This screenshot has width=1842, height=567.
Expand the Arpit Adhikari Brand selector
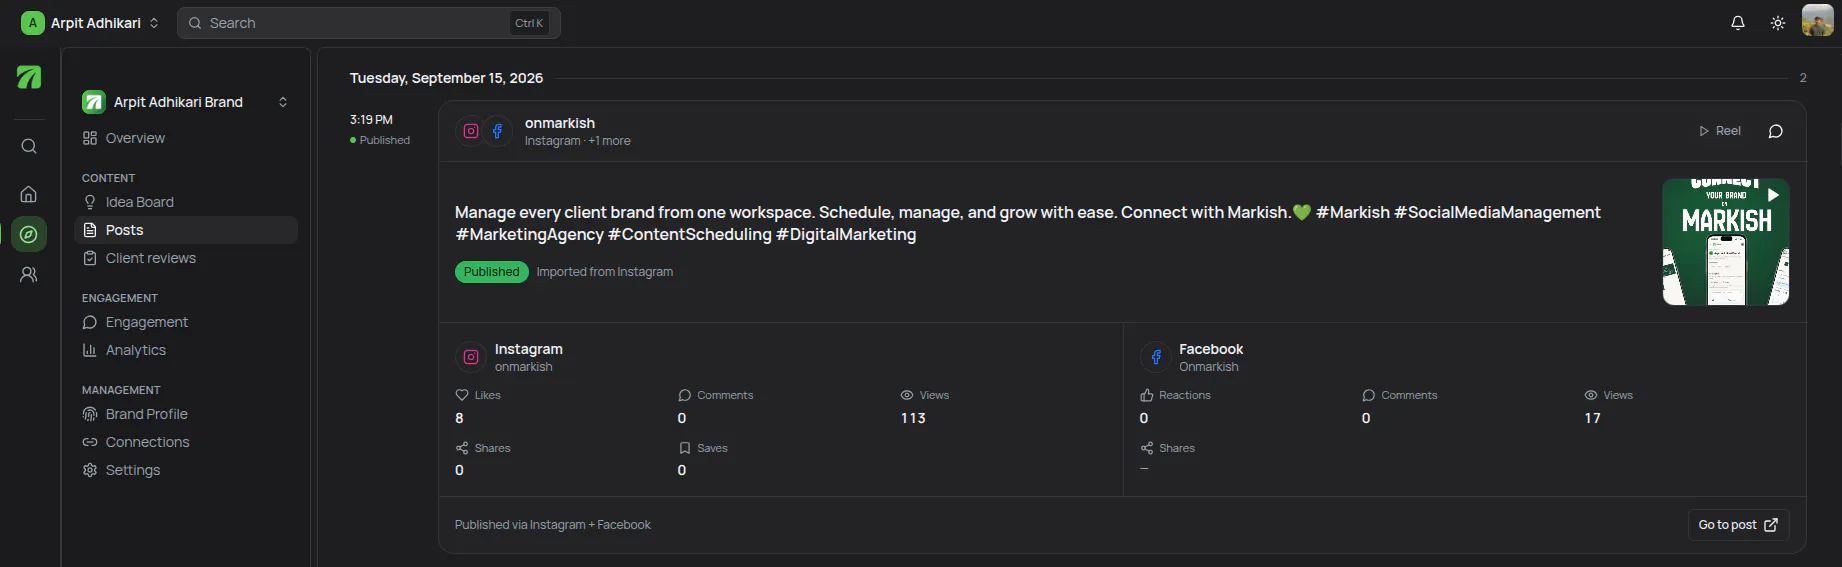(x=186, y=102)
